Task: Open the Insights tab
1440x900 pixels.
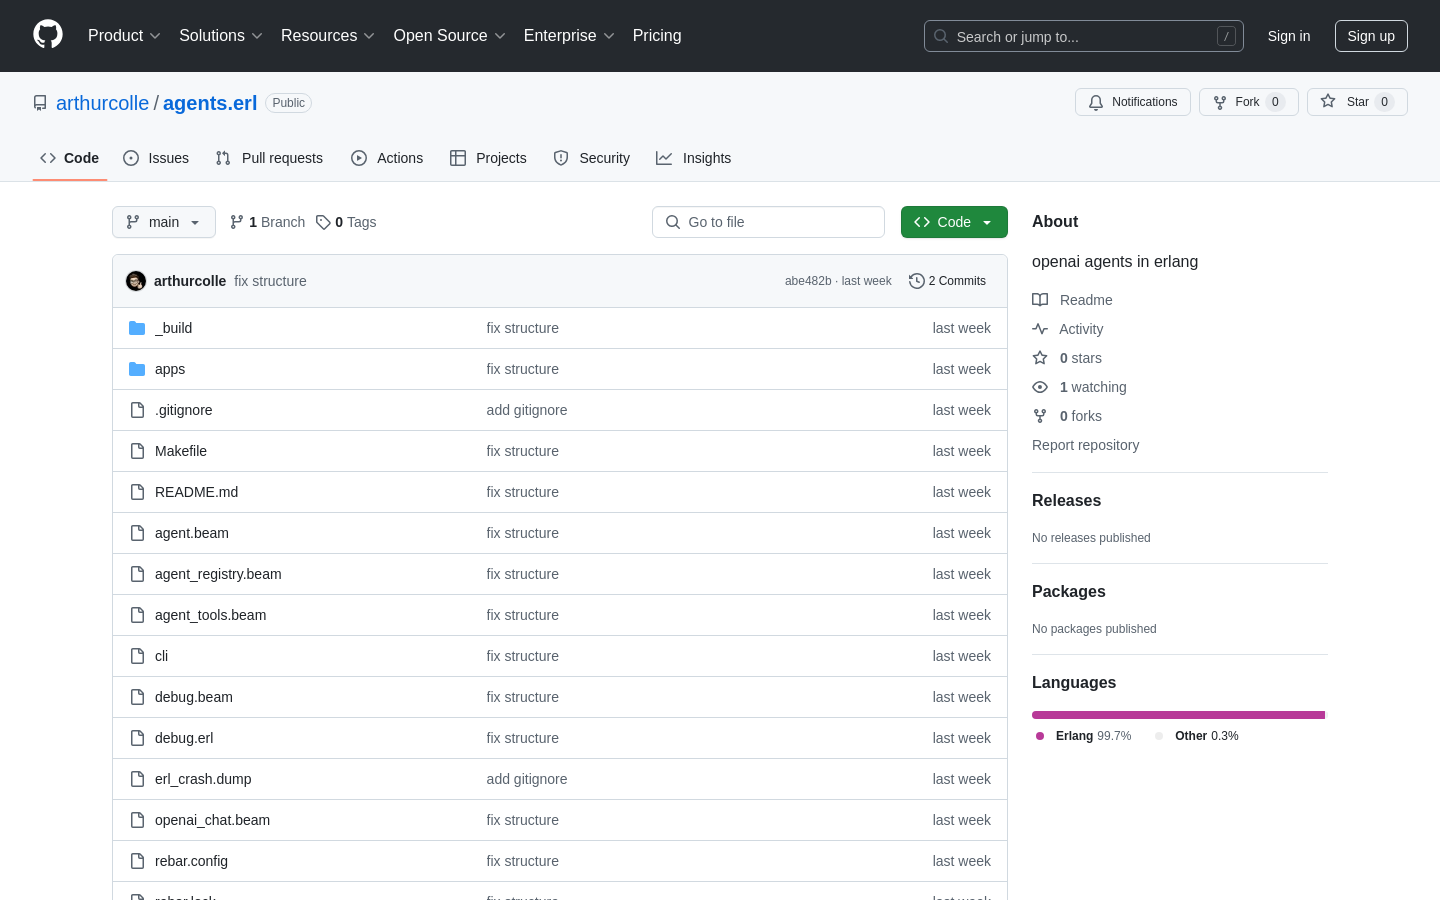Action: [x=694, y=158]
